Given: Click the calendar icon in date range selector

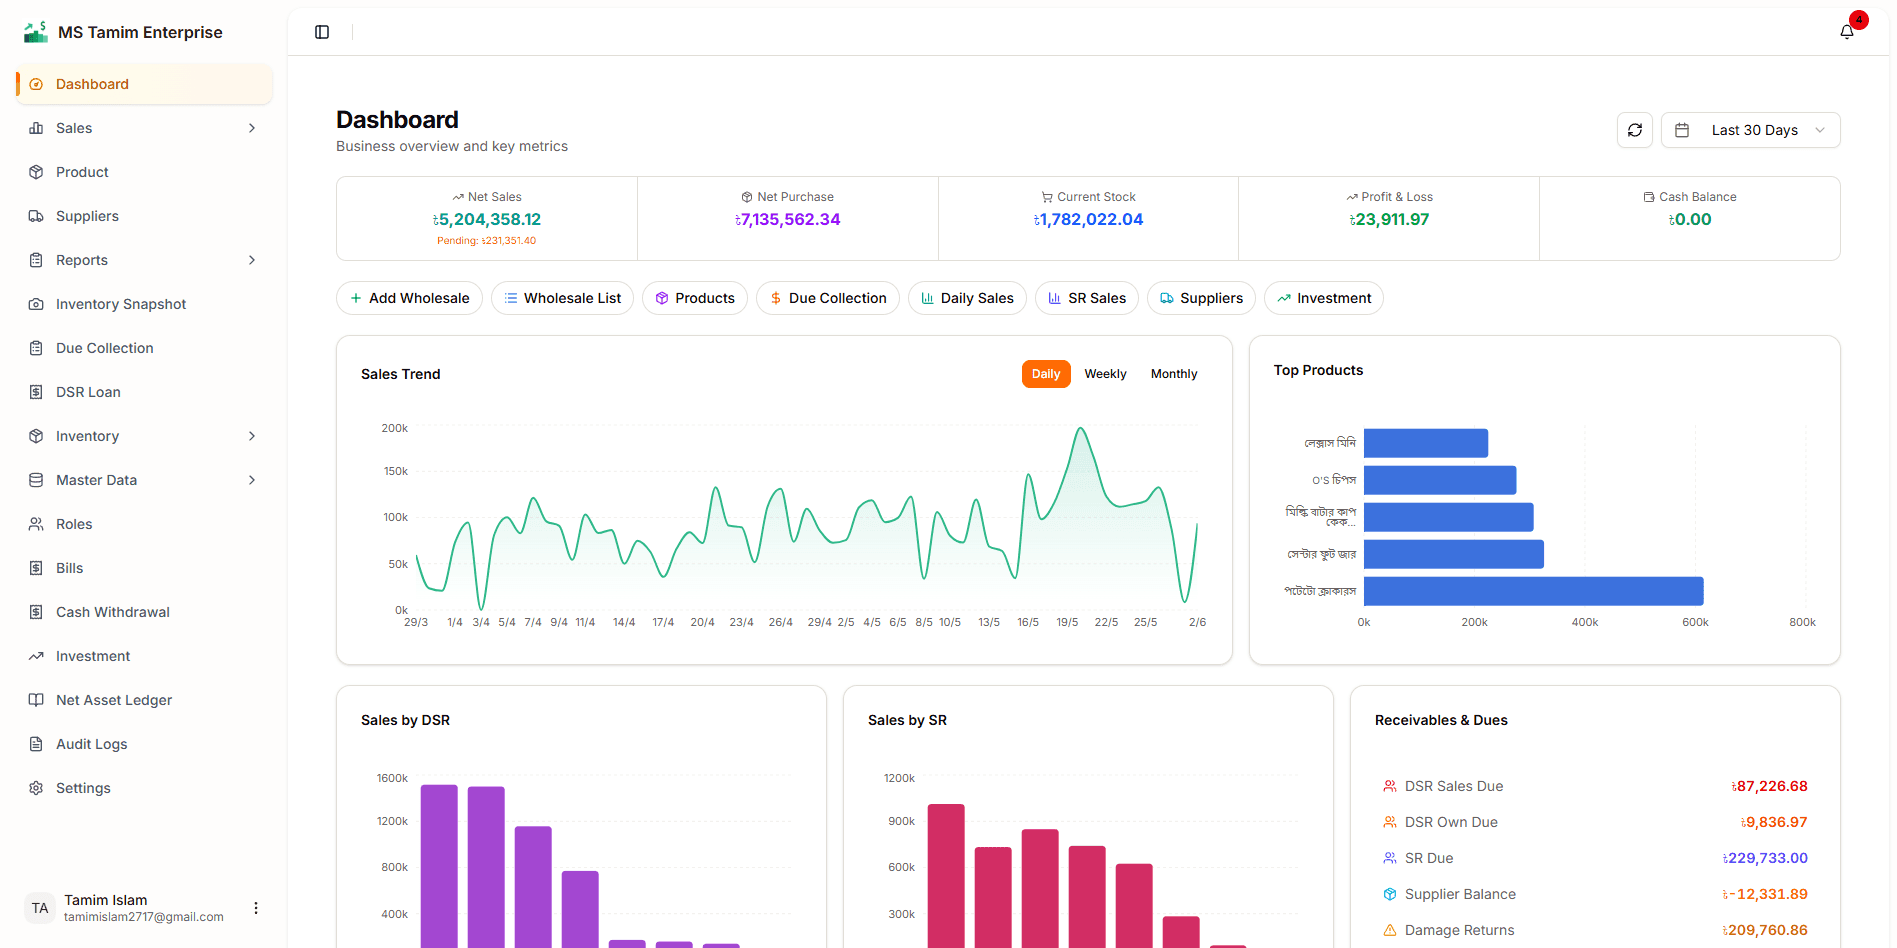Looking at the screenshot, I should click(1682, 130).
